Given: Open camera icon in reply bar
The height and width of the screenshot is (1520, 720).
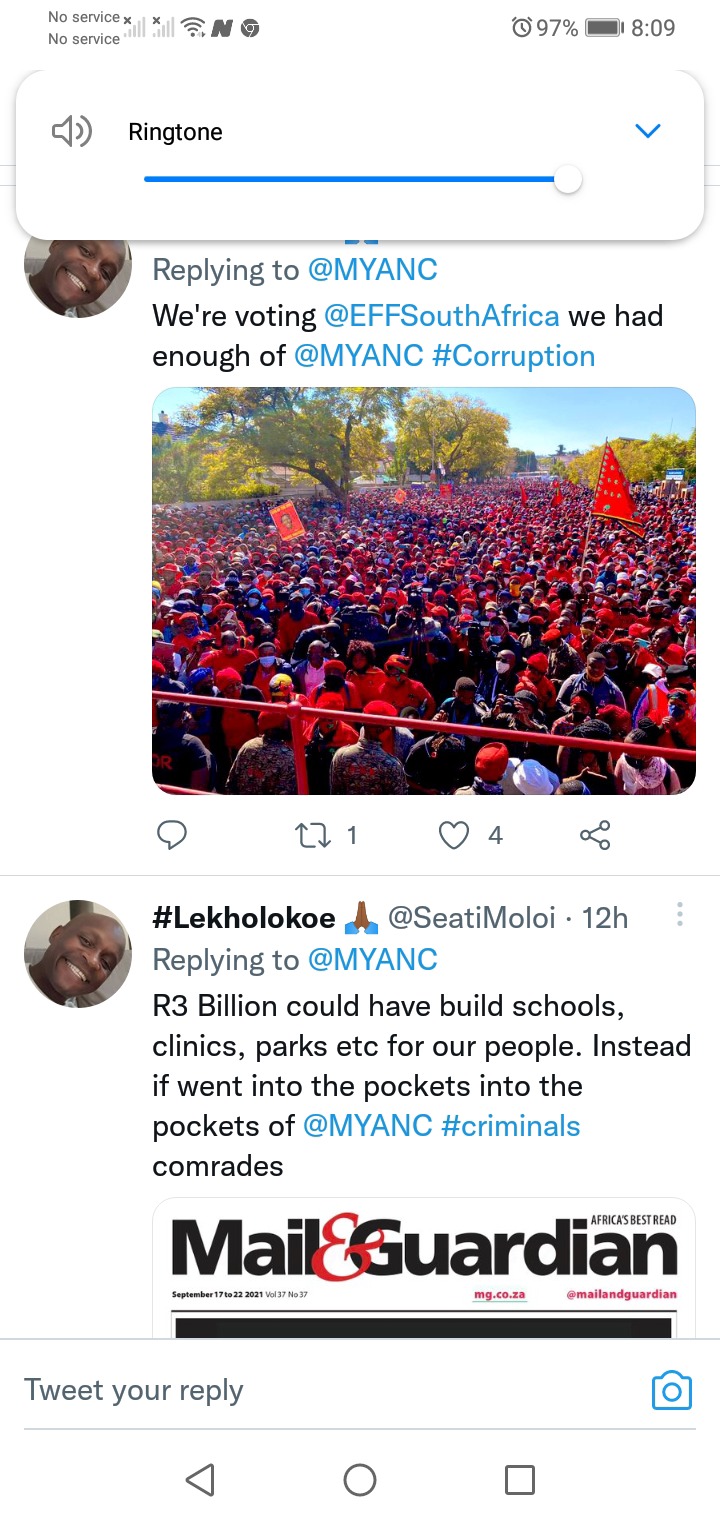Looking at the screenshot, I should click(671, 1390).
